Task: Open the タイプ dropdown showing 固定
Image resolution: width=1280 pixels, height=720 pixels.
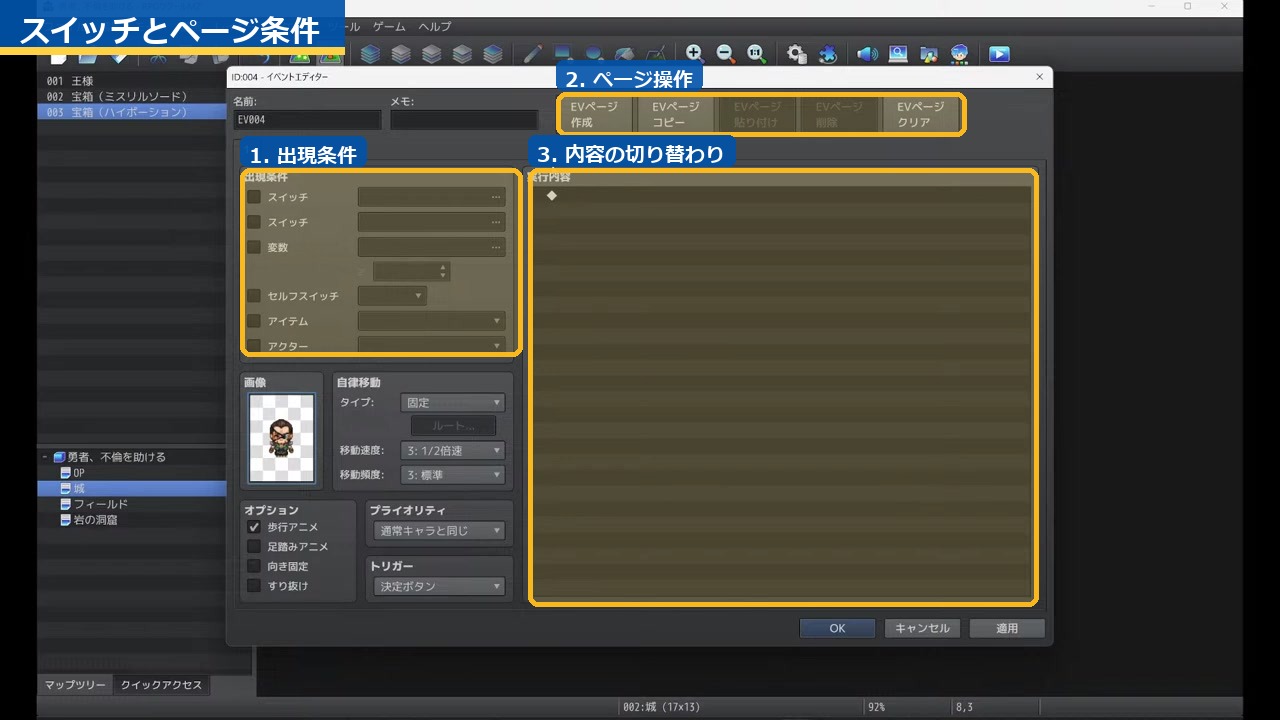Action: point(452,403)
